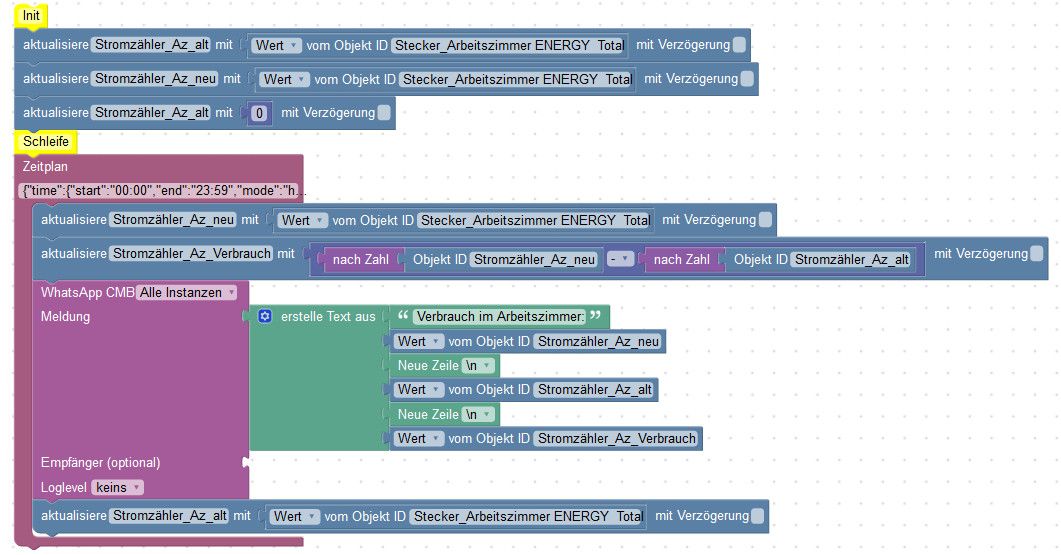Select the yellow 'Schleife' comment label
Image resolution: width=1061 pixels, height=555 pixels.
[x=45, y=141]
